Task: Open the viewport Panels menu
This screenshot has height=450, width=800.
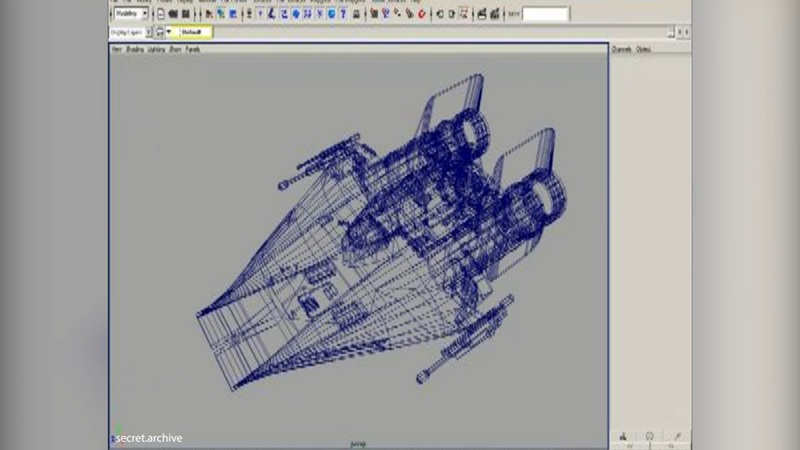Action: (192, 49)
